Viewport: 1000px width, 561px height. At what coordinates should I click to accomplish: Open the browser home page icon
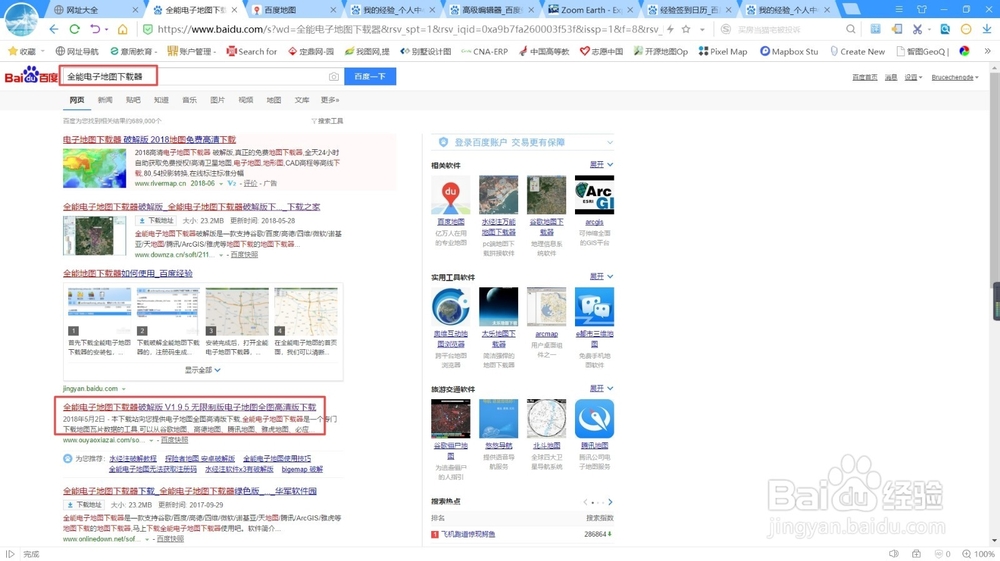[122, 29]
